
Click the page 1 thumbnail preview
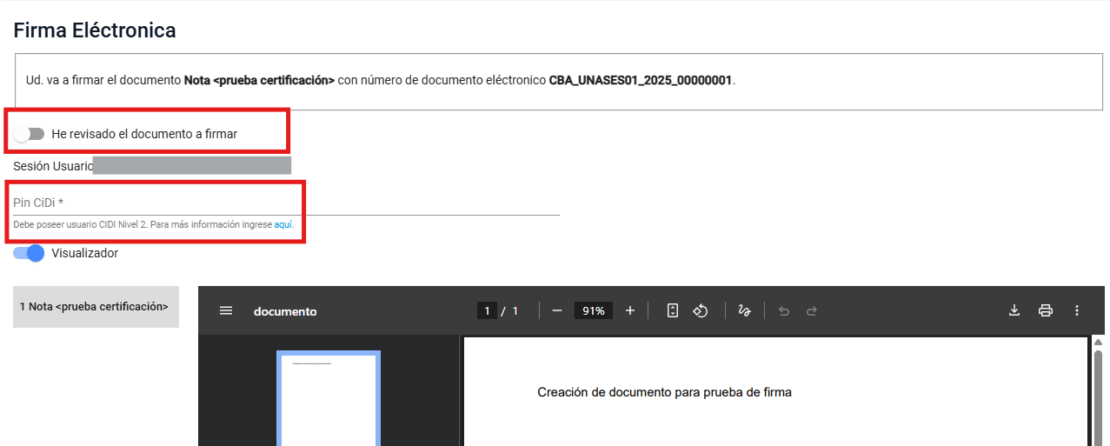pos(328,400)
